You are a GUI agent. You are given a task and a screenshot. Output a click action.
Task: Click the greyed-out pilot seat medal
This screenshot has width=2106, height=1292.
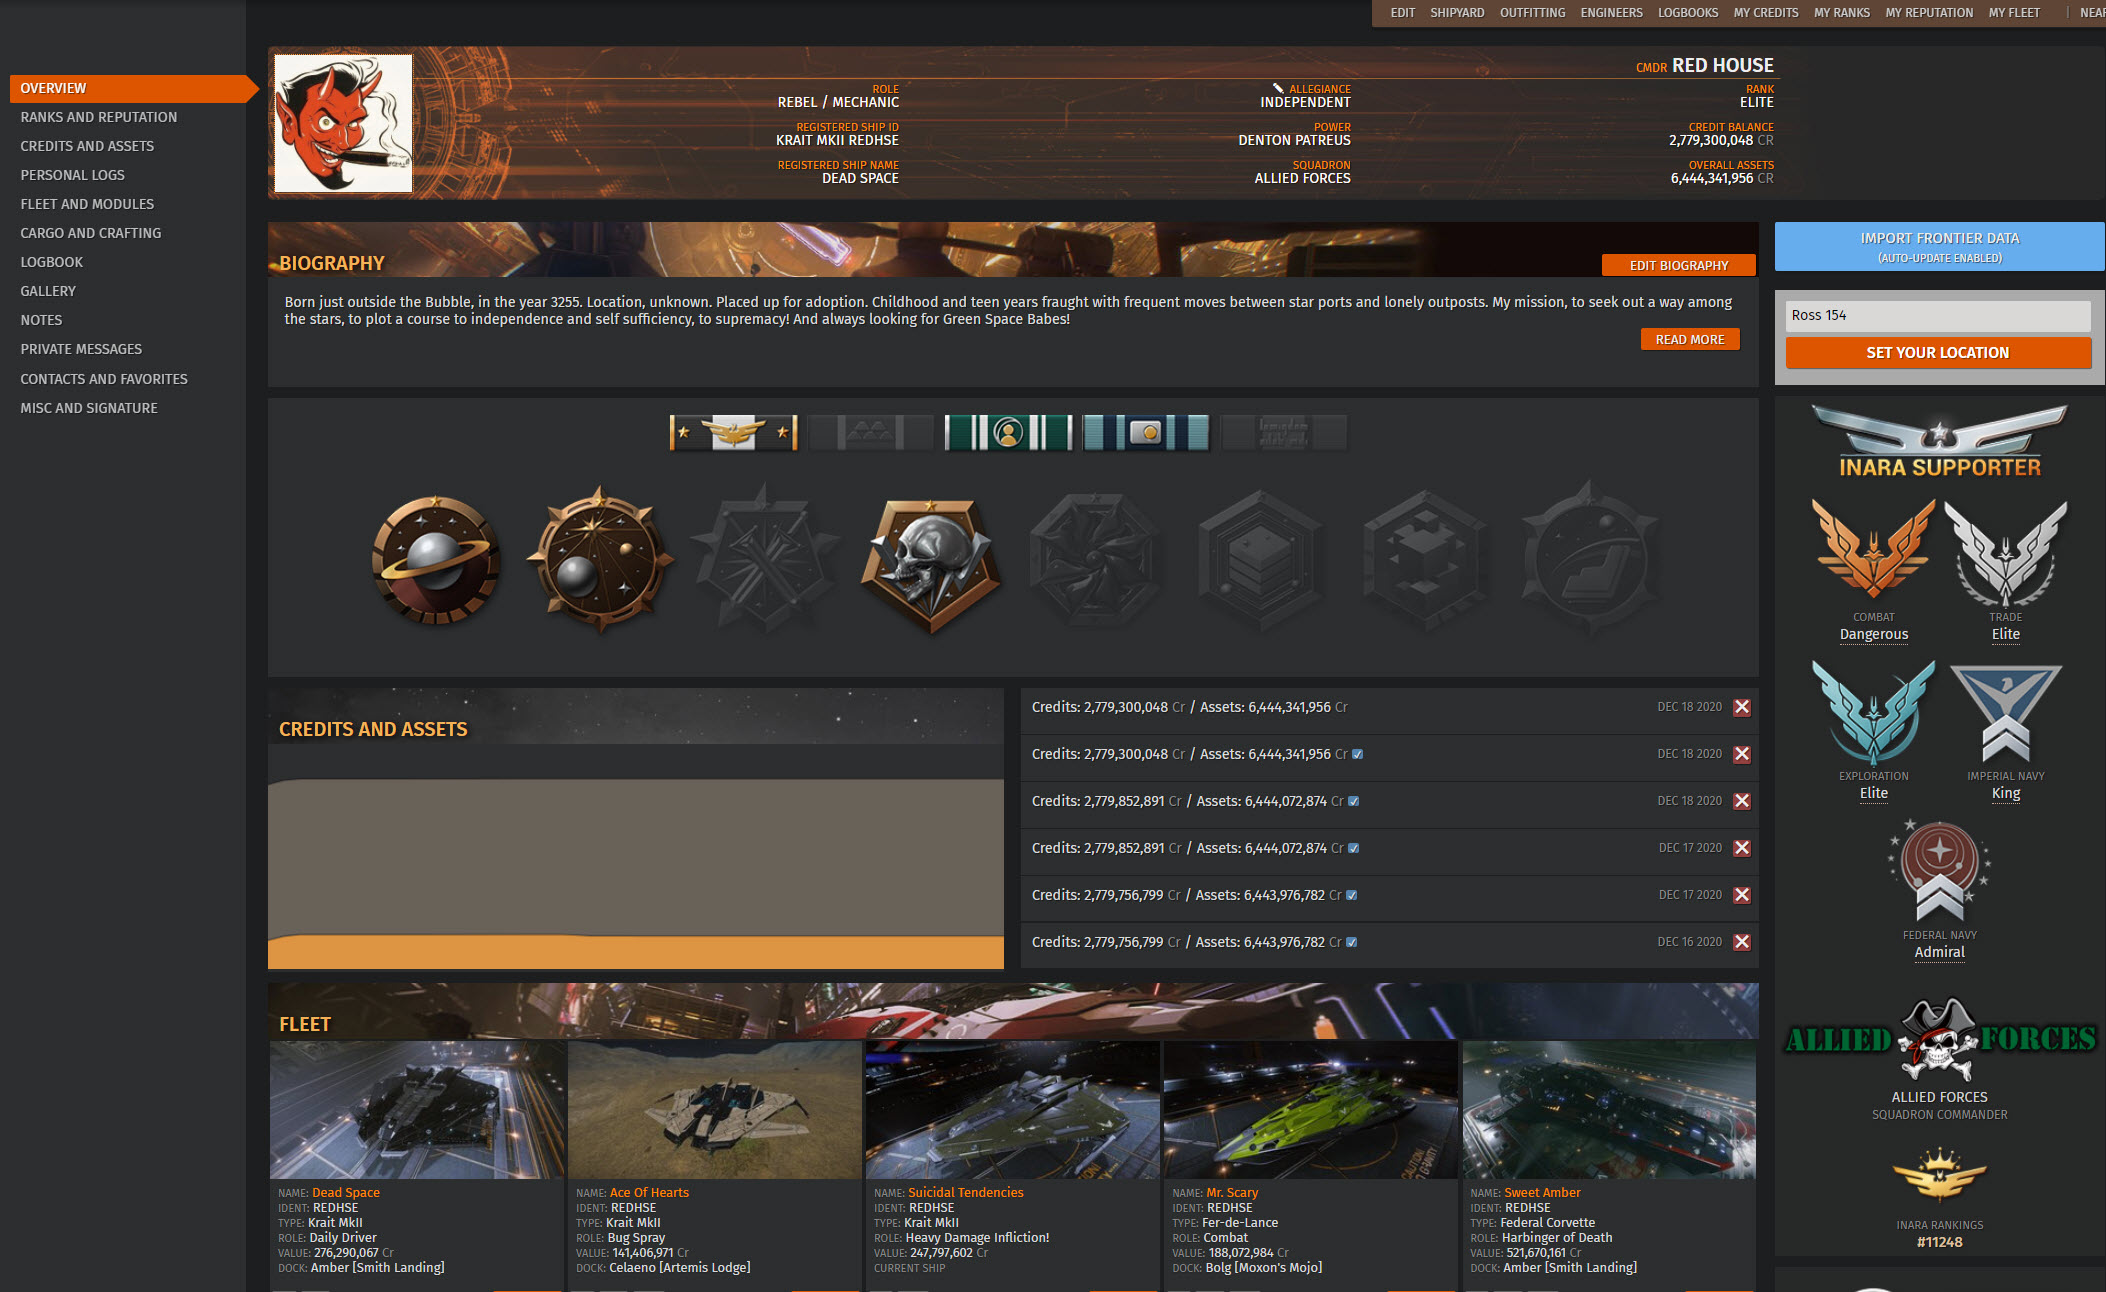(1590, 559)
